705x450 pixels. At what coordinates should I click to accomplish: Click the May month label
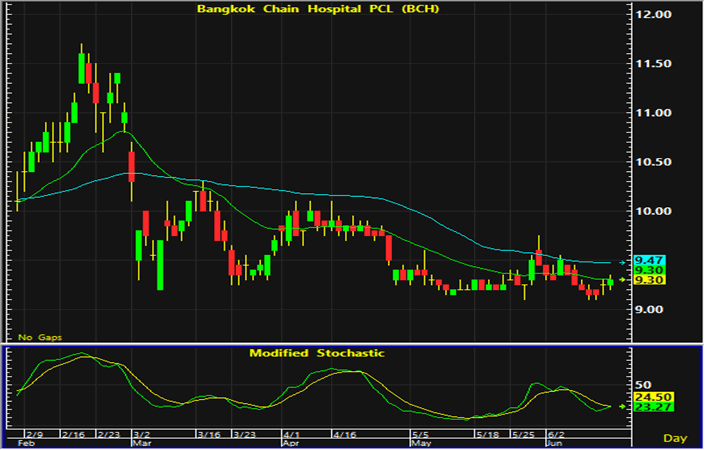tap(420, 443)
